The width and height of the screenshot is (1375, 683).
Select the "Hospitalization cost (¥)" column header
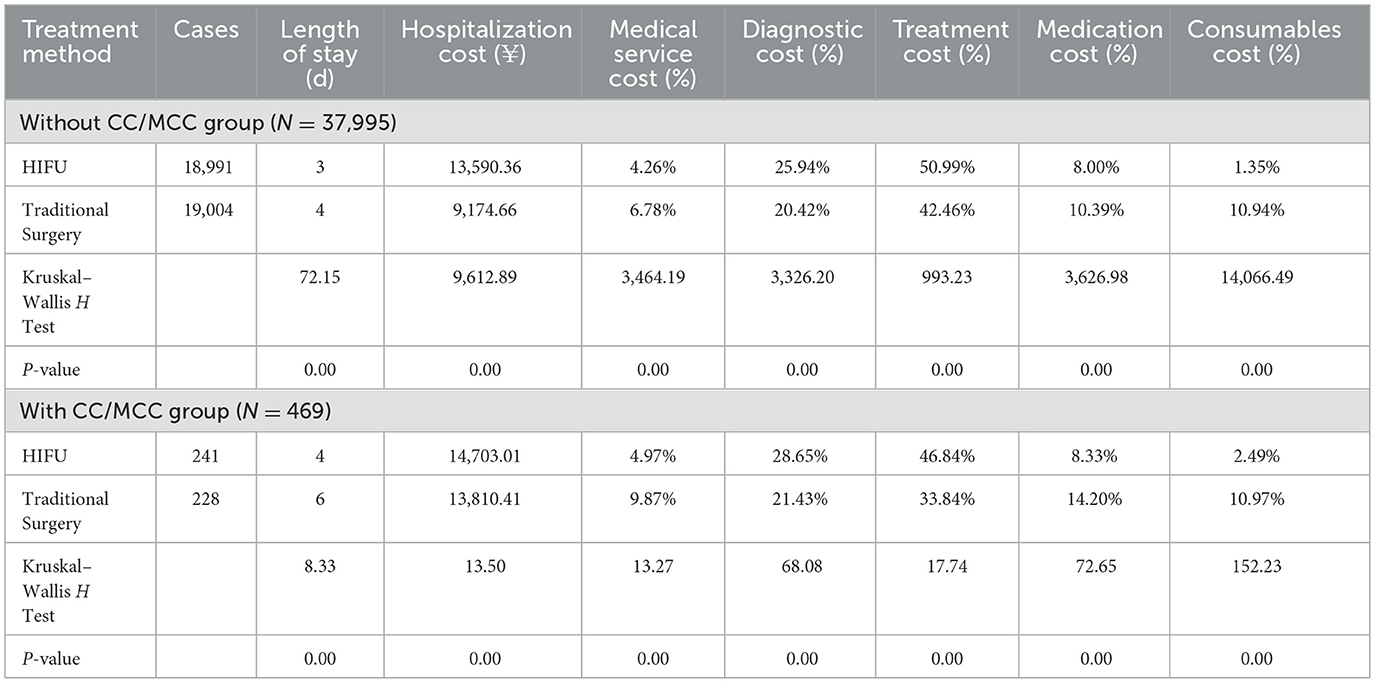coord(486,42)
